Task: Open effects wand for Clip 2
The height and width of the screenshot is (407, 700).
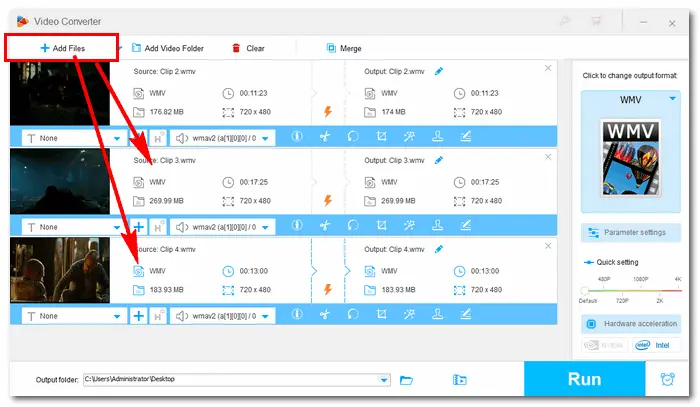Action: click(x=409, y=136)
